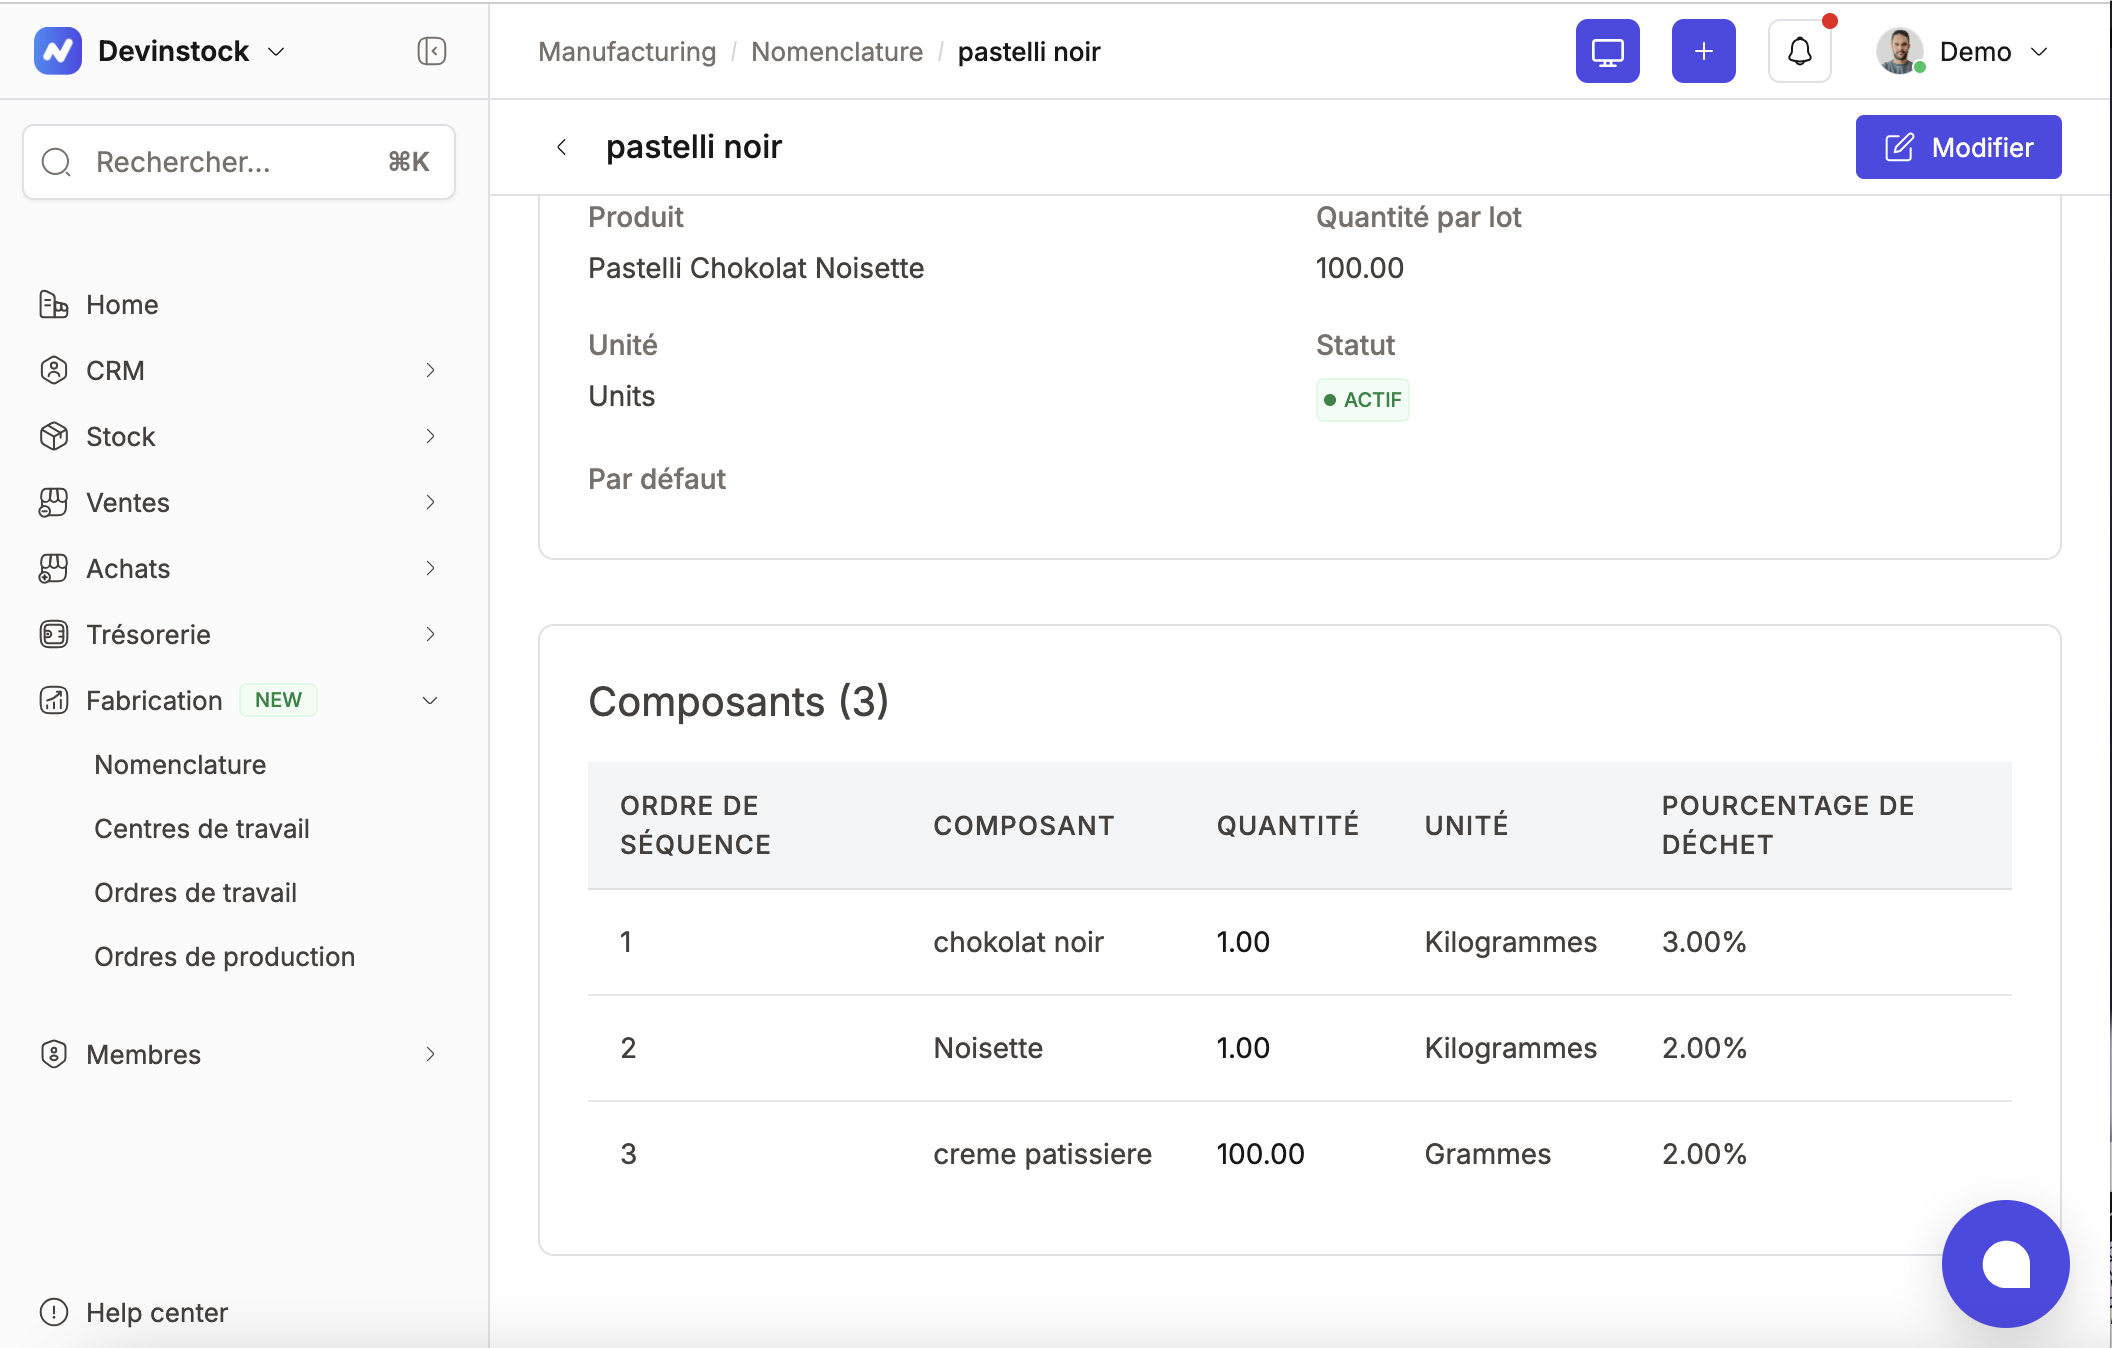Click the Modifier button

pyautogui.click(x=1957, y=147)
